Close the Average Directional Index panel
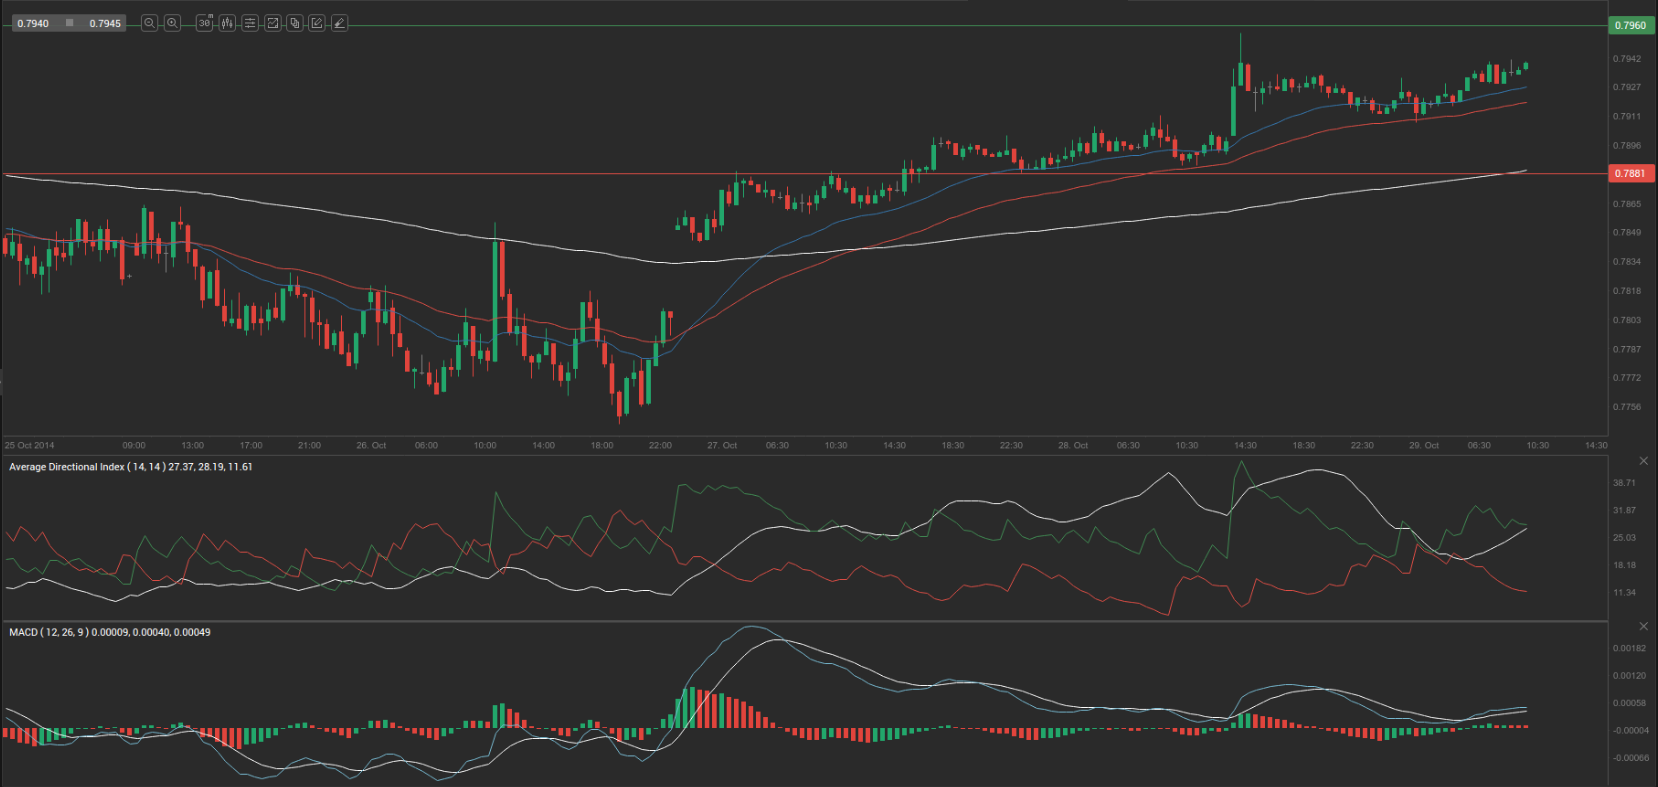The image size is (1658, 787). tap(1643, 461)
